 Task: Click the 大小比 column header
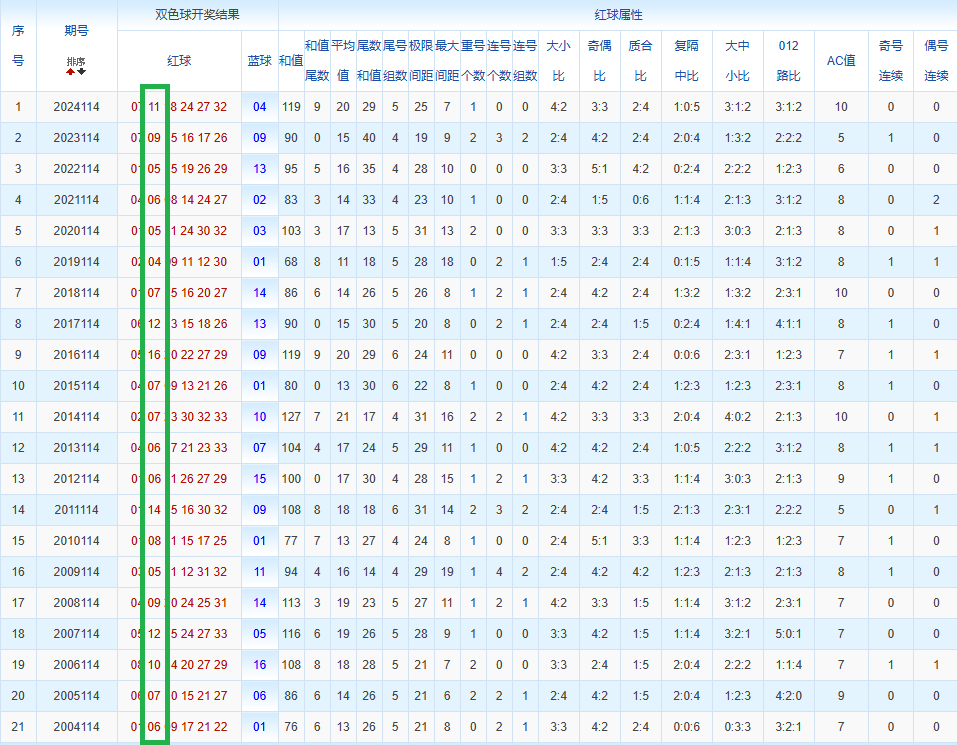point(558,61)
